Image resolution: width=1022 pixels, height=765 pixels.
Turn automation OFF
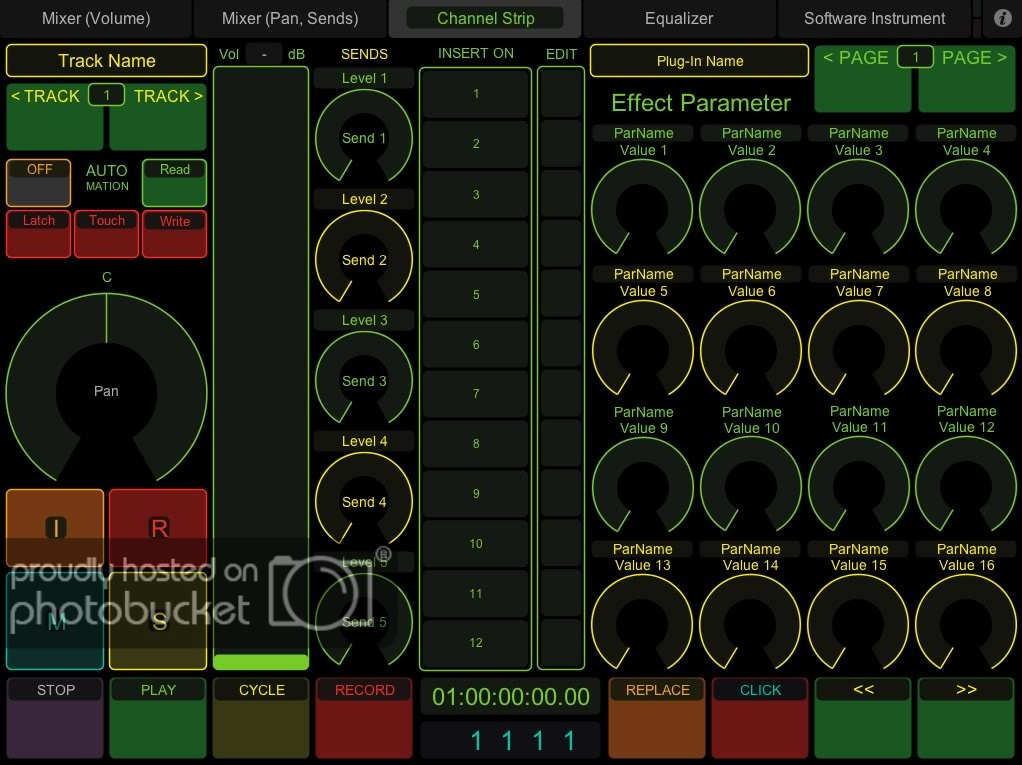coord(39,183)
